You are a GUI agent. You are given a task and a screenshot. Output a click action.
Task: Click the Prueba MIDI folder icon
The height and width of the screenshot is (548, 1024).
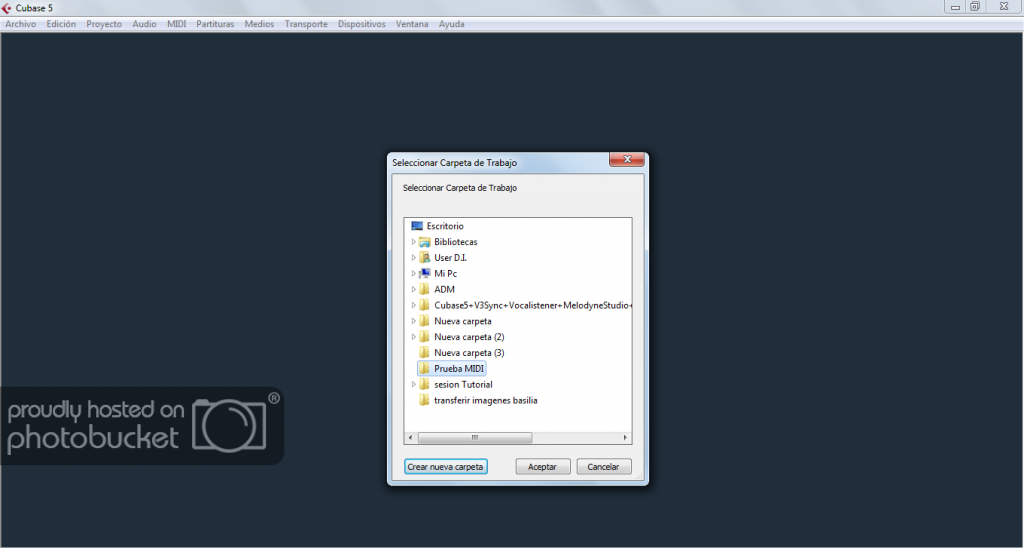point(424,368)
